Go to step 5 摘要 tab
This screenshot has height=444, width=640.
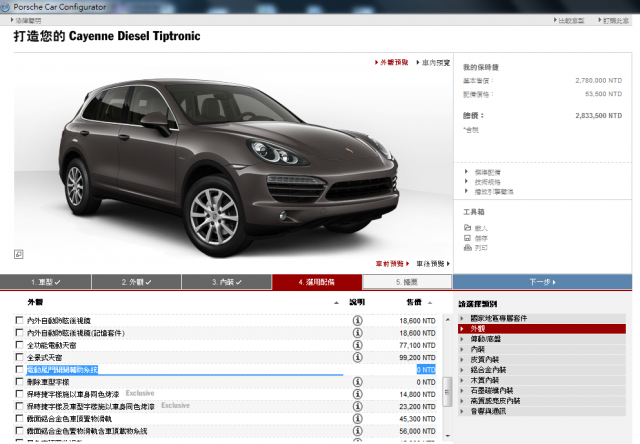pyautogui.click(x=407, y=282)
